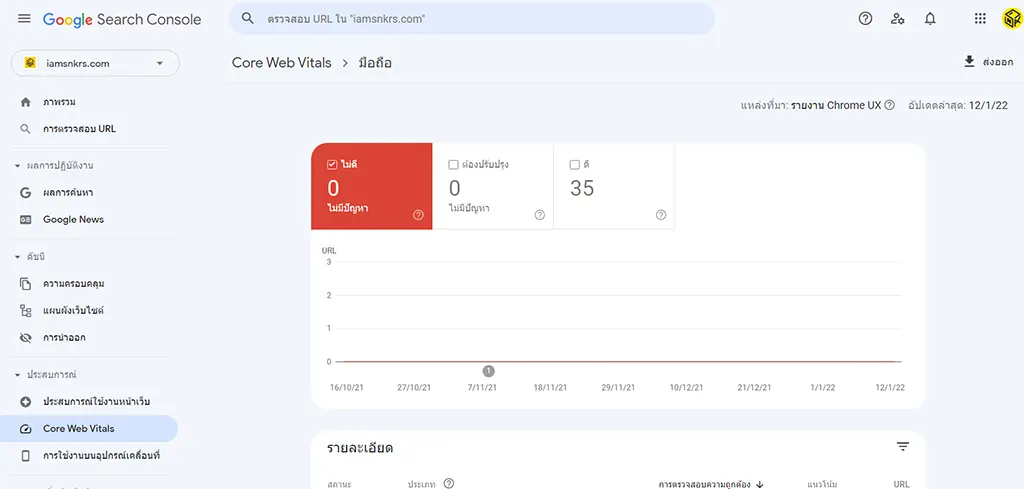Screen dimensions: 1024x489
Task: Click the magnifier icon for การตรวจสอบ URL
Action: [x=25, y=129]
